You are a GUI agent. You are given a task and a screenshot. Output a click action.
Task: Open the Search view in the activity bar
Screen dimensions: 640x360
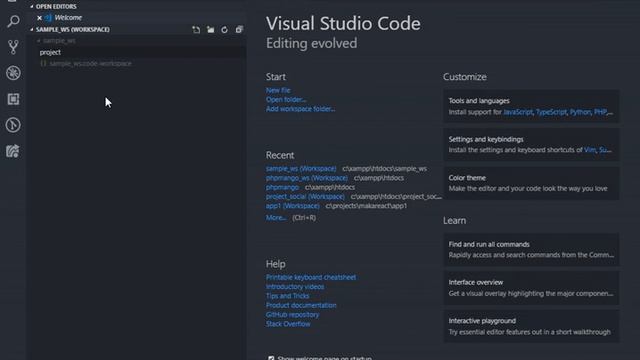click(13, 21)
